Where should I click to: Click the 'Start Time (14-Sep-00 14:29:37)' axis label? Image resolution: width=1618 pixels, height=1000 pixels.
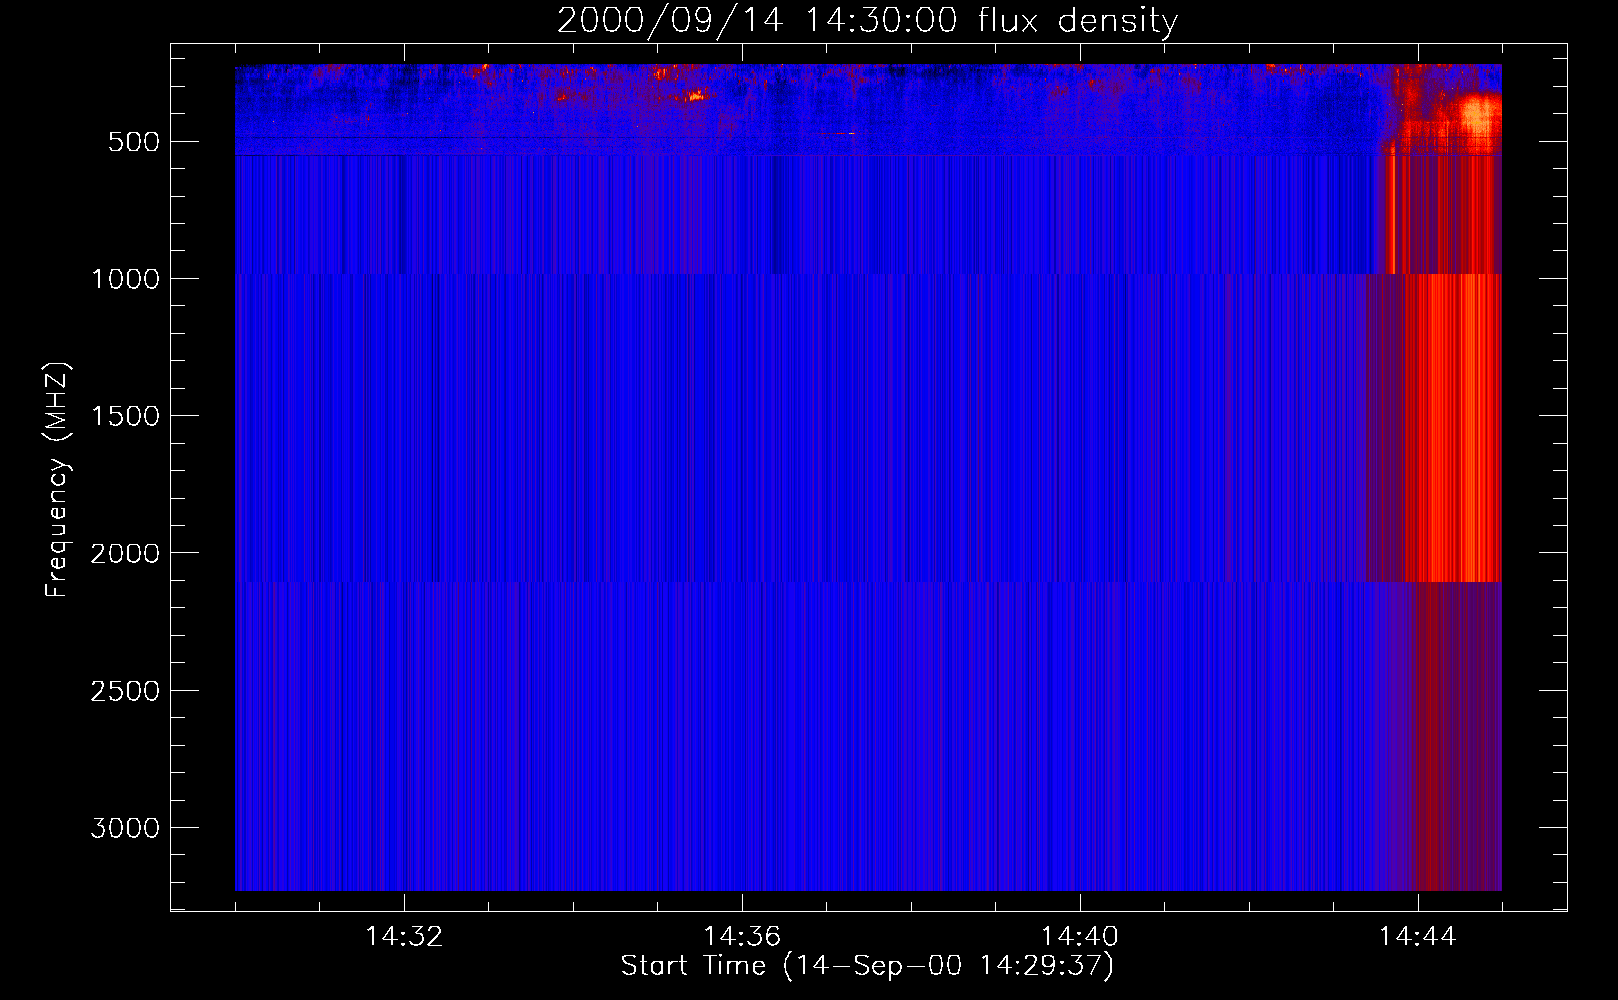point(867,966)
